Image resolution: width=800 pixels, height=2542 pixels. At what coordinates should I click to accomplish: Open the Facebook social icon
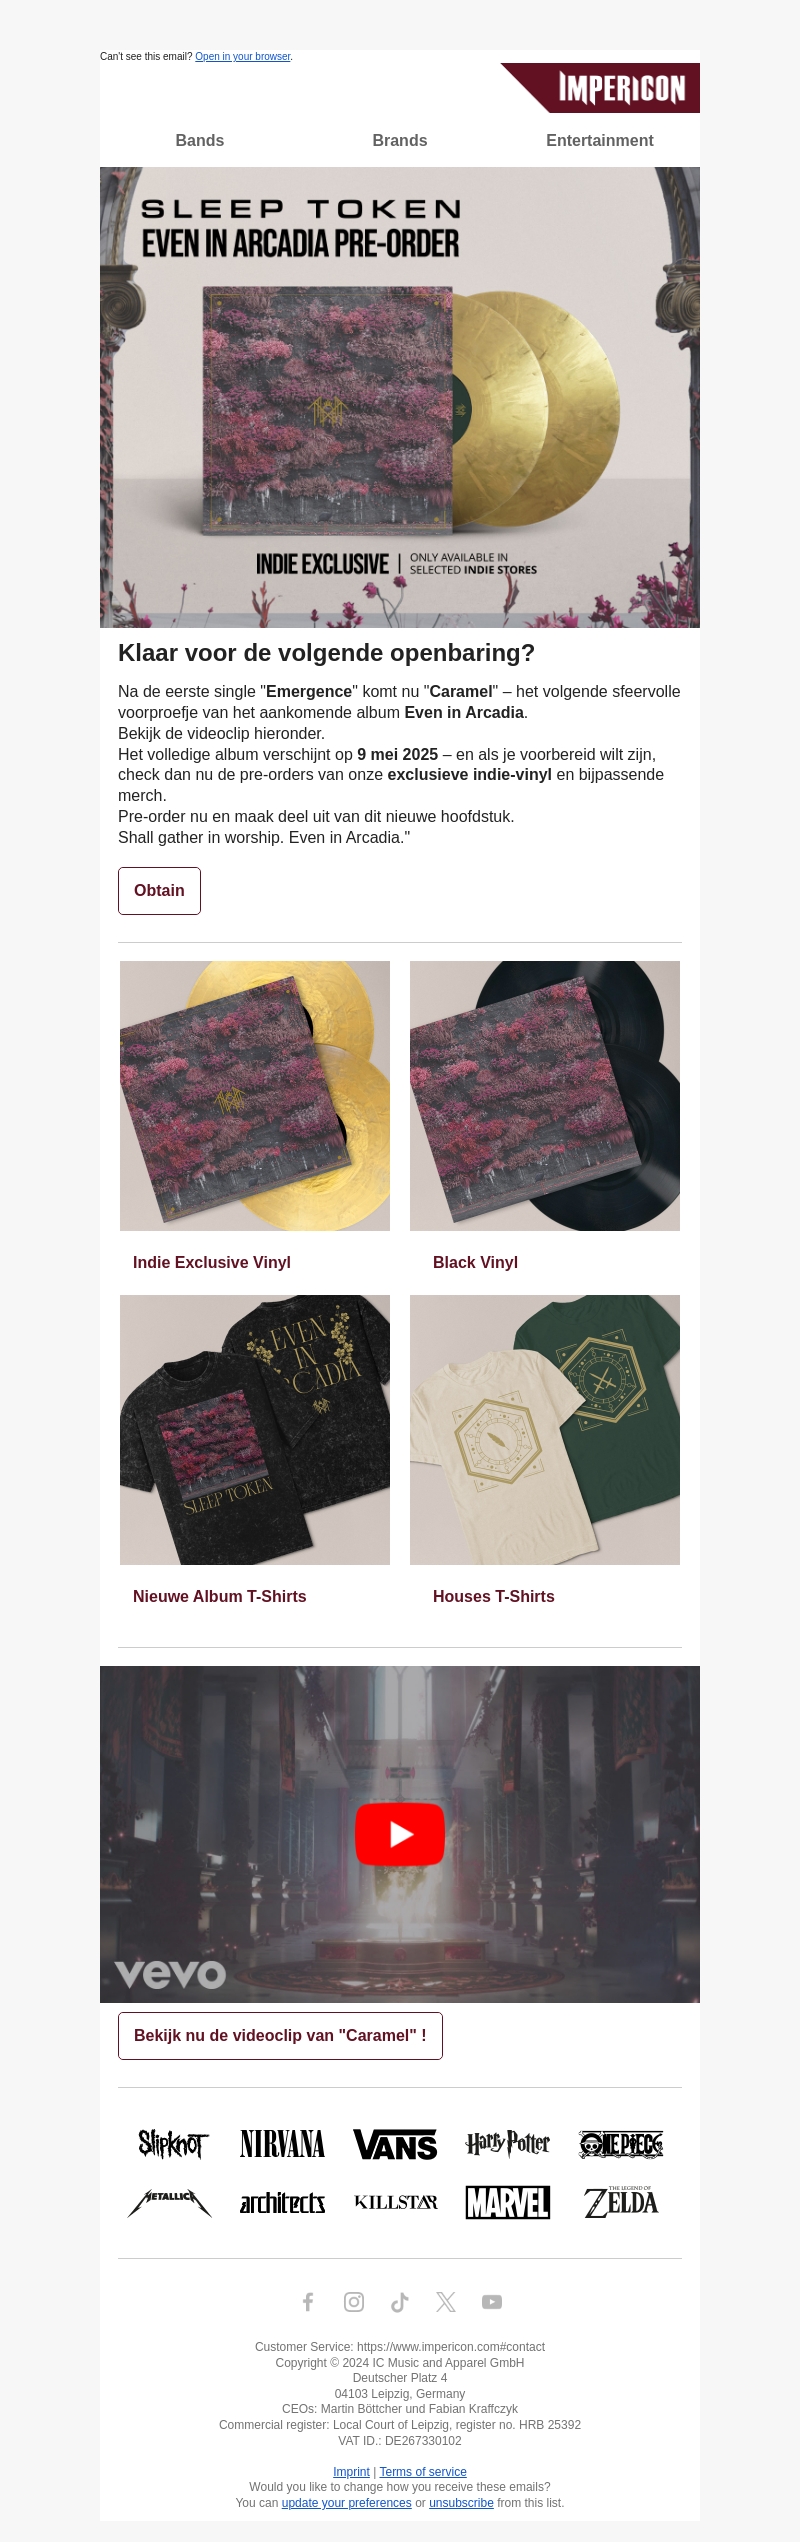click(x=308, y=2302)
